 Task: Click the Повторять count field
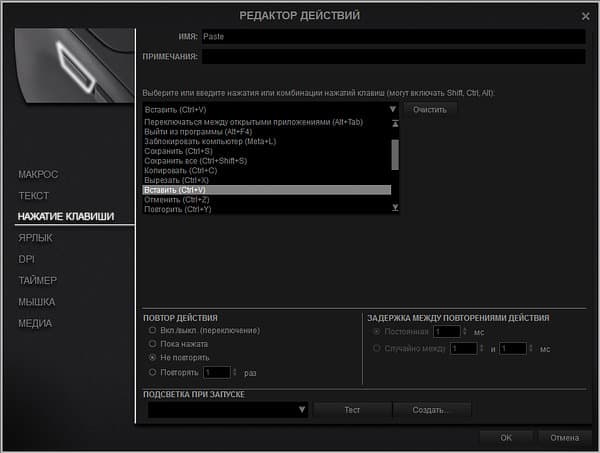217,372
